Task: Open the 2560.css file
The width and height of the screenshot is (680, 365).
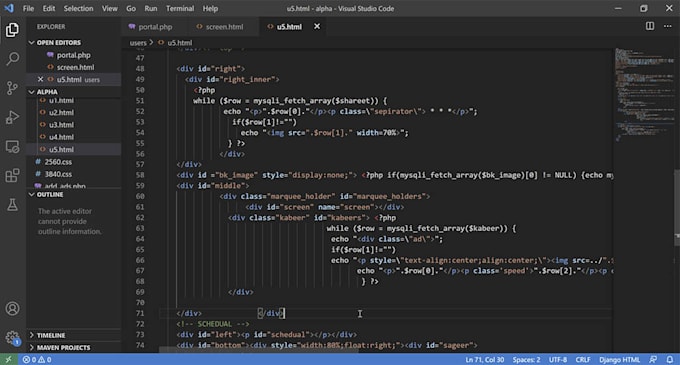Action: click(58, 162)
